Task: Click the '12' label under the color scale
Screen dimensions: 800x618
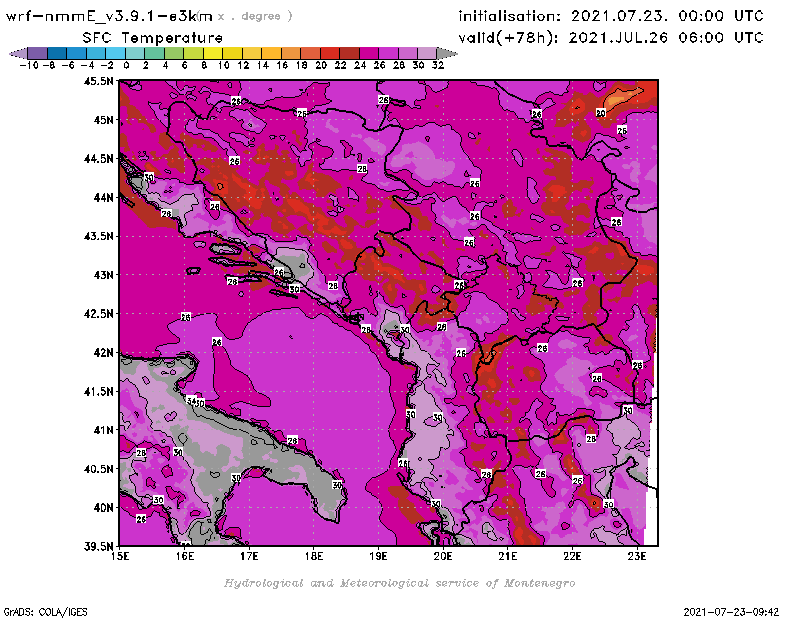Action: [243, 65]
